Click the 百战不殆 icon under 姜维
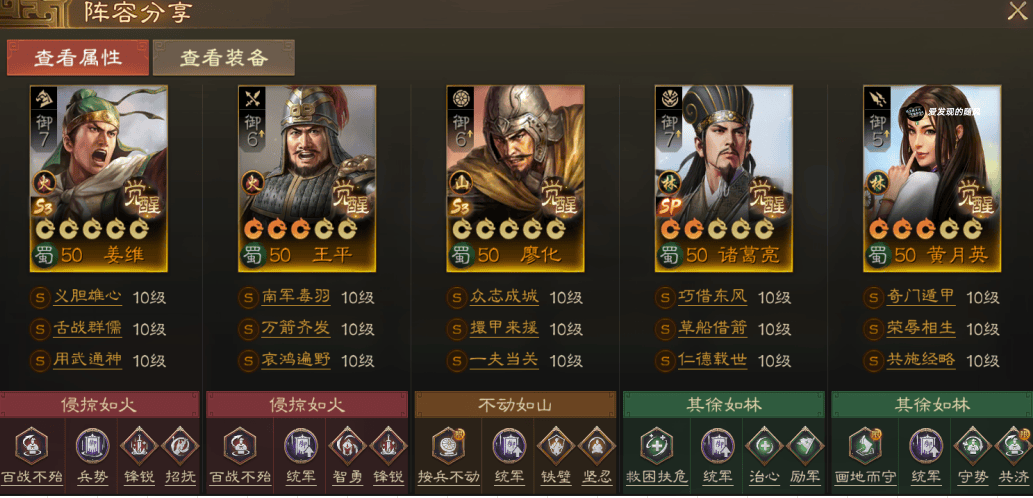This screenshot has height=498, width=1033. [x=31, y=445]
